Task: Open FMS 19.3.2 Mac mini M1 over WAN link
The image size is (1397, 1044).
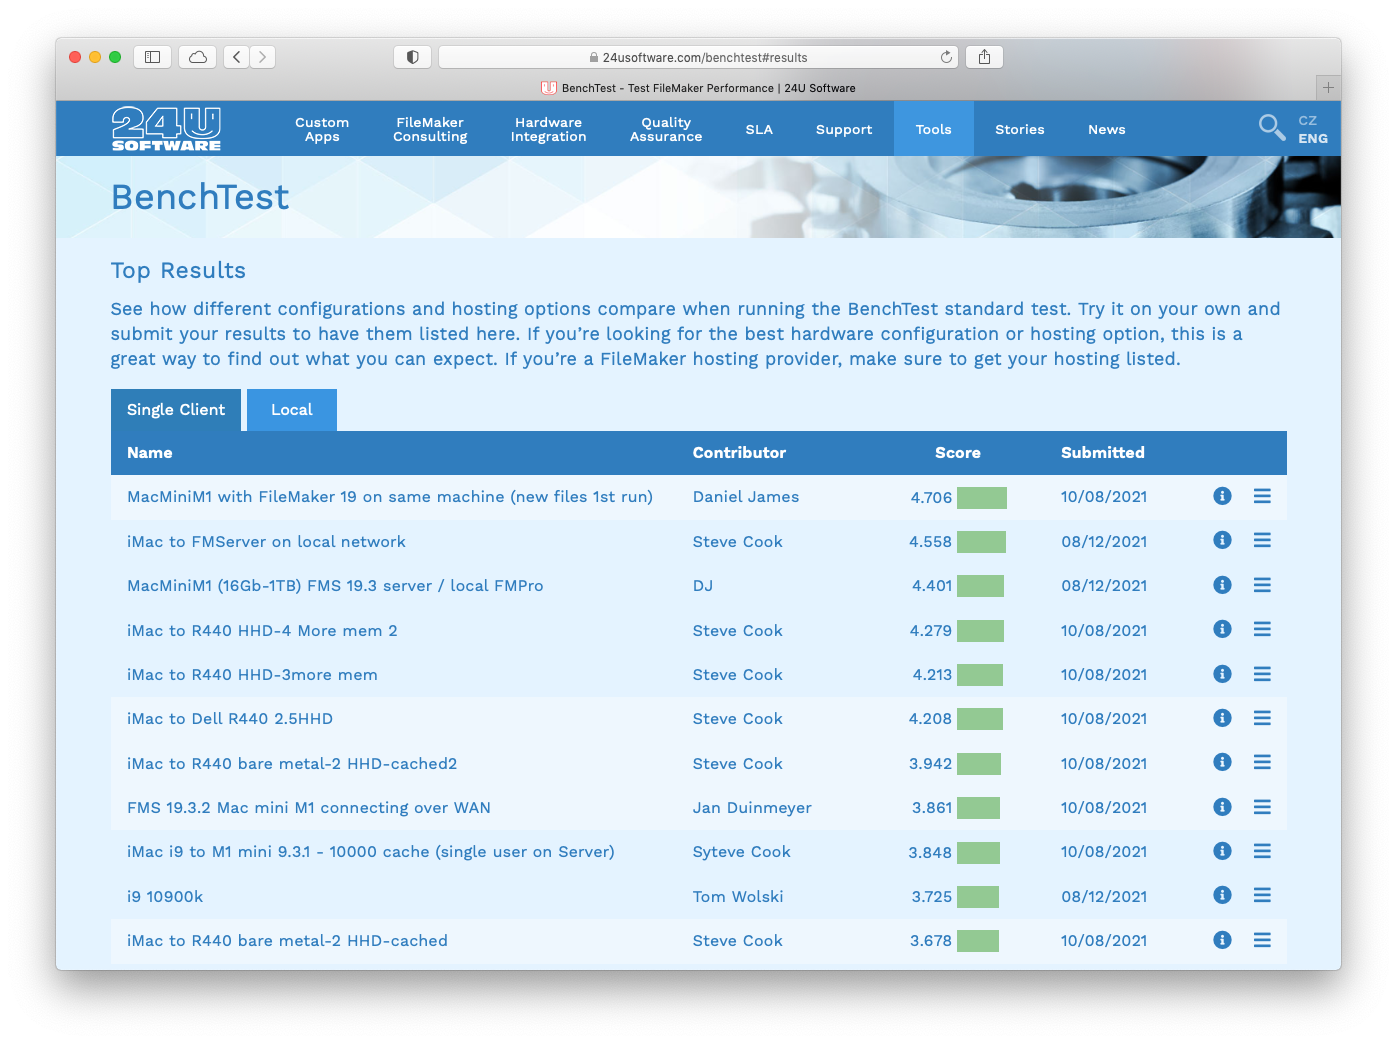Action: [309, 808]
